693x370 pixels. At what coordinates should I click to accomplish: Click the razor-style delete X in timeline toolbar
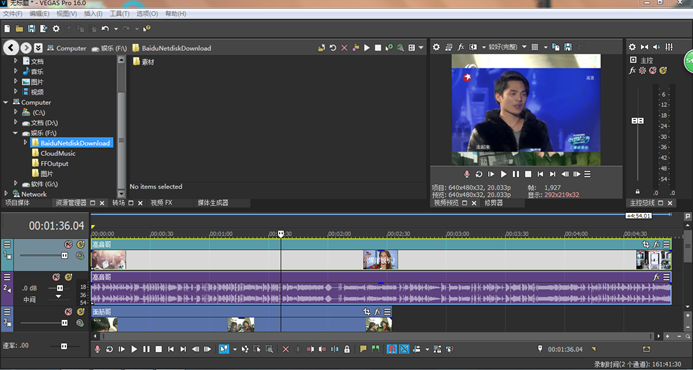pos(286,349)
